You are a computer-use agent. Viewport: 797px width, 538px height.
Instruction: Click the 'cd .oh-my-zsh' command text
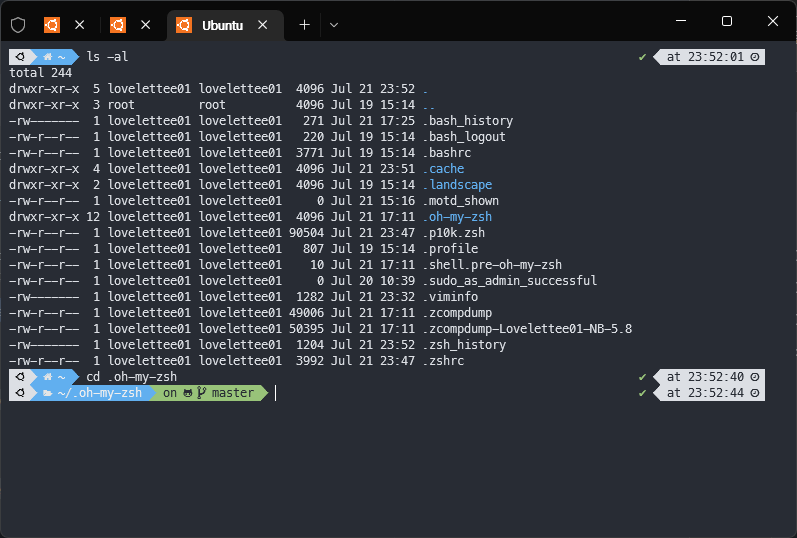(132, 377)
